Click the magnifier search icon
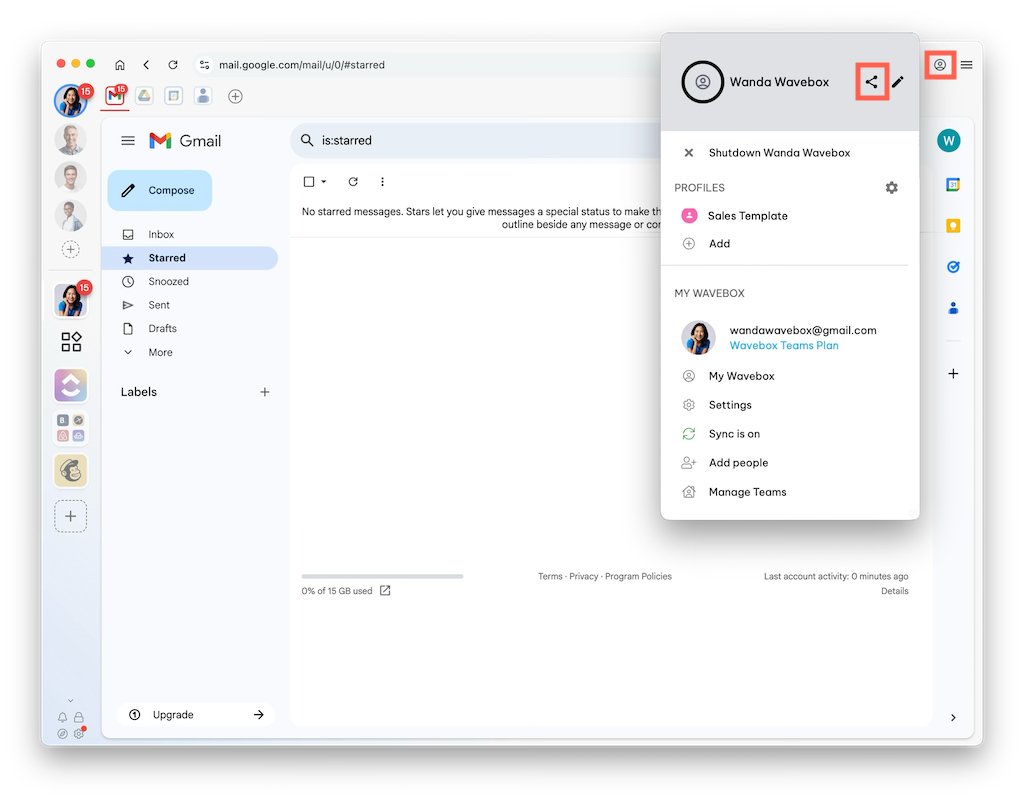Viewport: 1024px width, 800px height. coord(307,140)
